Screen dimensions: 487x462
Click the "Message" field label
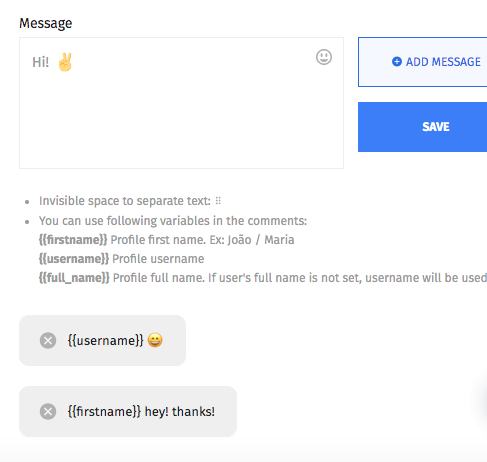[x=46, y=23]
